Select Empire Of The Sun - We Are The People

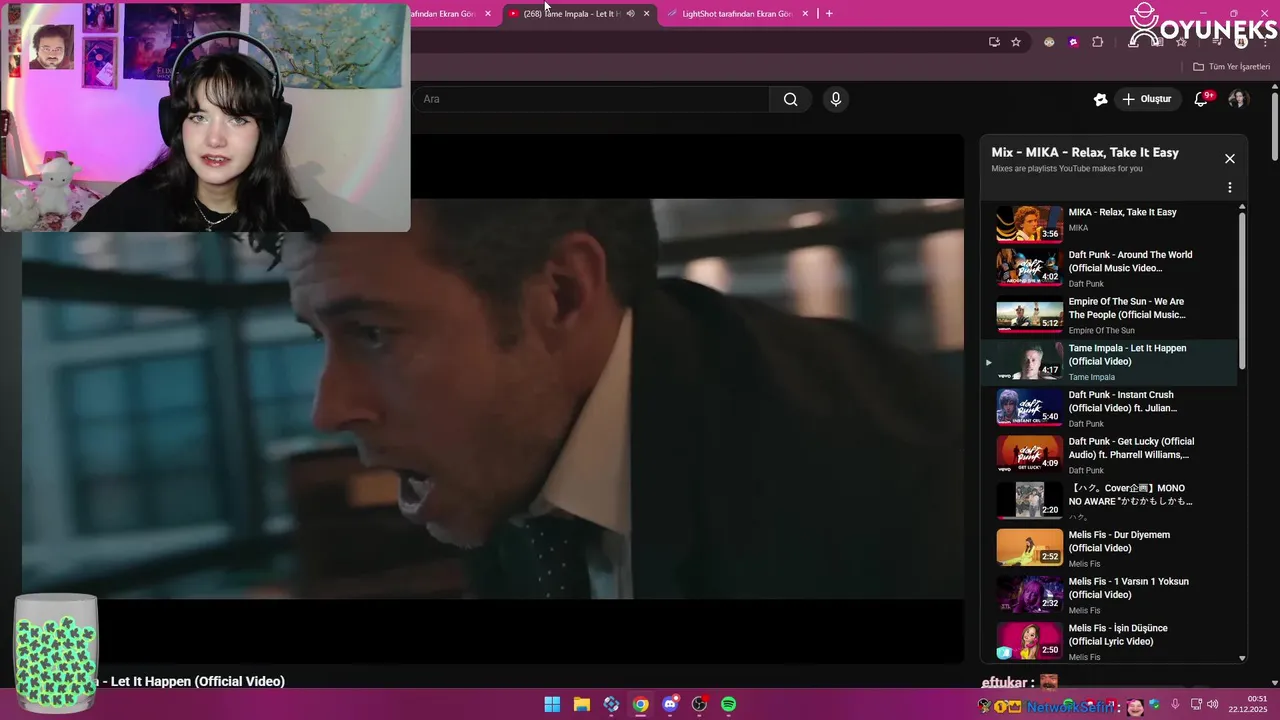pos(1110,315)
